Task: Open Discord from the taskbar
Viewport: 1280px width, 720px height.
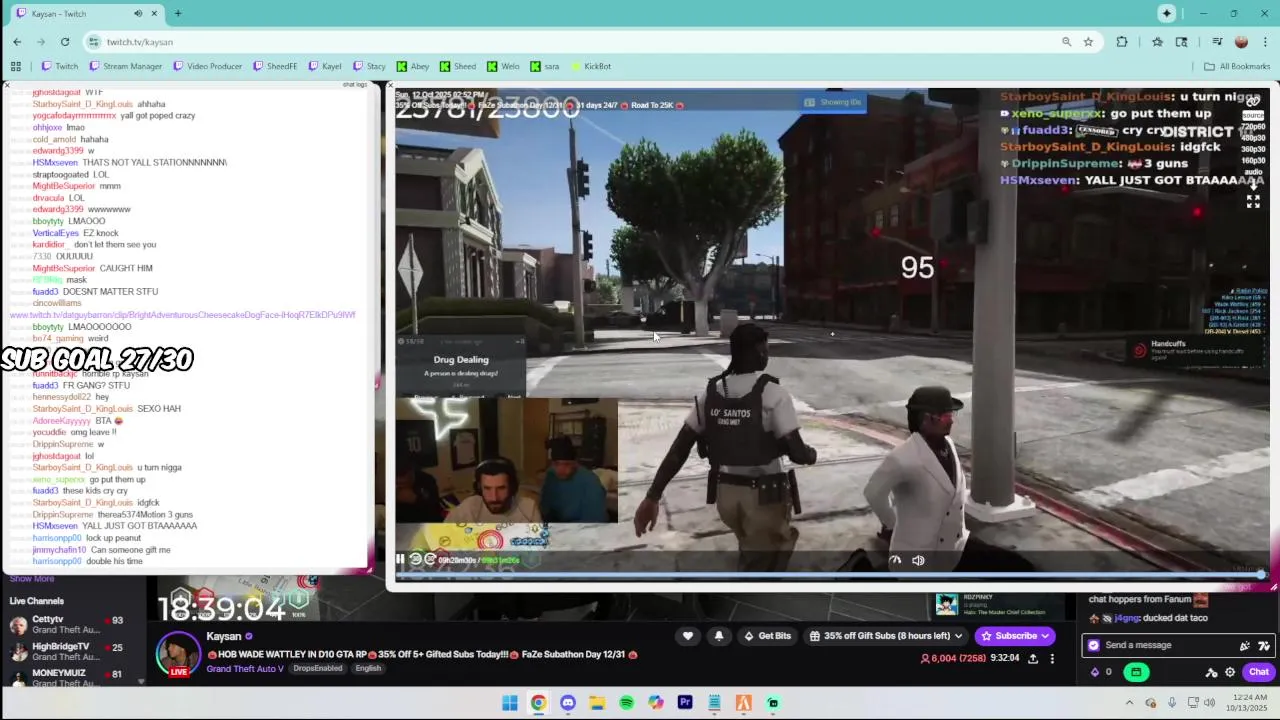Action: click(568, 703)
